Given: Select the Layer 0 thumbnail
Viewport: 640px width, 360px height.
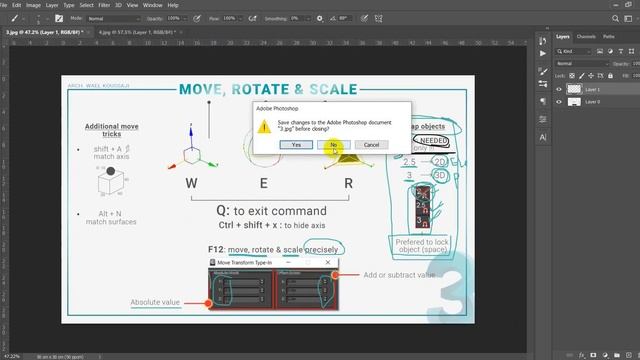Looking at the screenshot, I should click(x=574, y=102).
